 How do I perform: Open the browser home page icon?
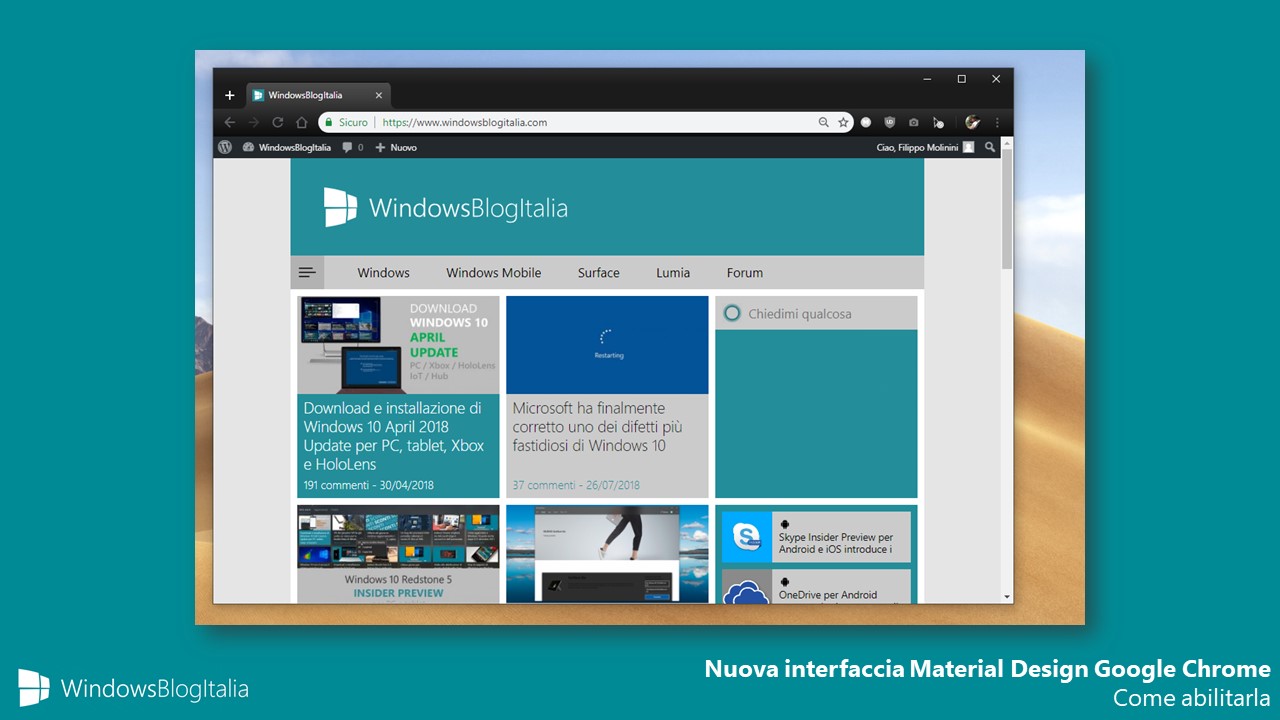point(302,123)
